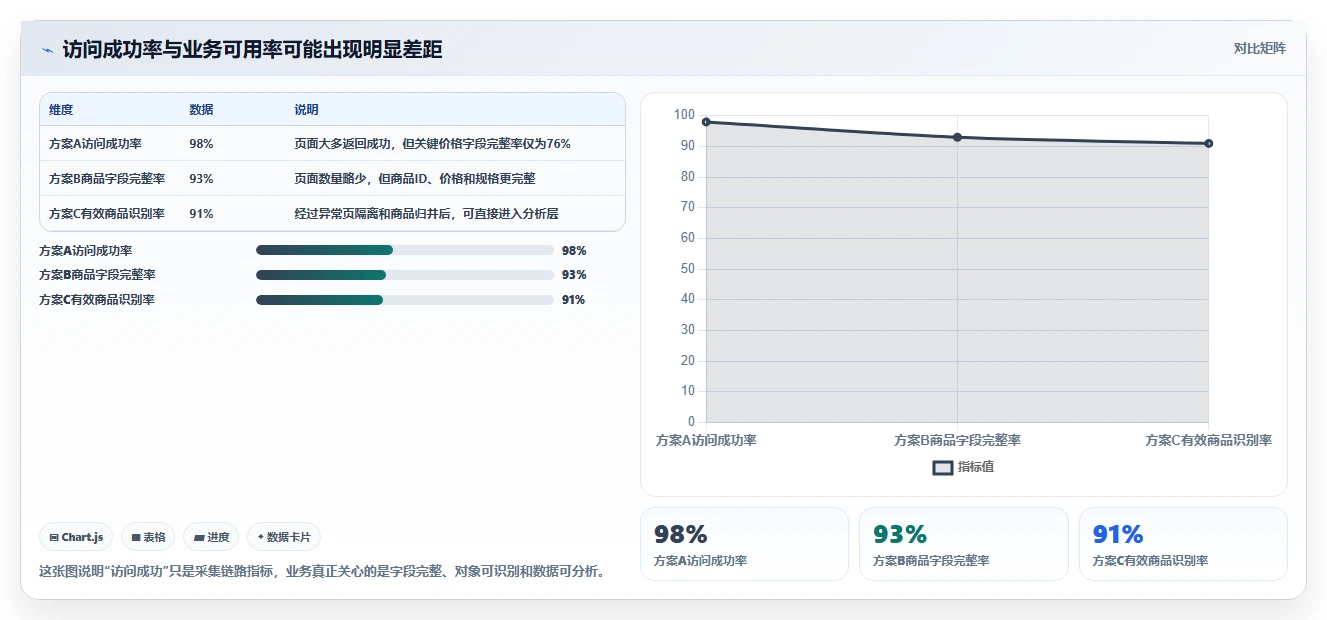
Task: Click x-axis label 方案B商品字段完整率
Action: [957, 440]
